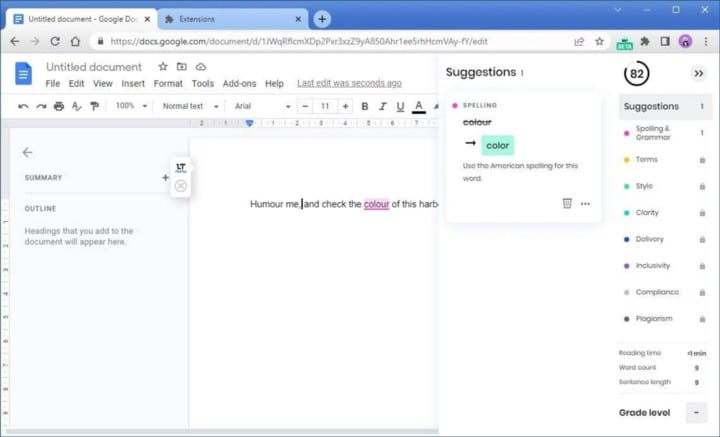Screen dimensions: 720x437
Task: Open the Arial font dropdown
Action: pos(263,106)
